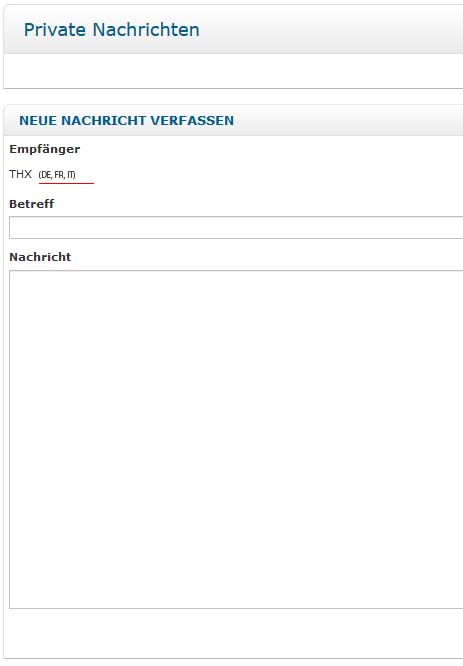This screenshot has height=666, width=463.
Task: Click empty bar beneath Private Nachrichten title
Action: (233, 71)
